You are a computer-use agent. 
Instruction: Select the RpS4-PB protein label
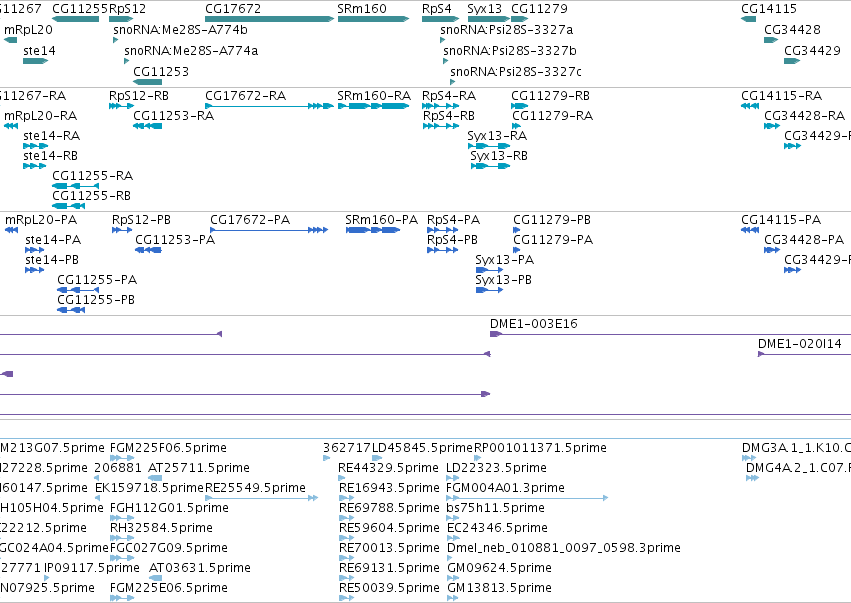pyautogui.click(x=453, y=240)
